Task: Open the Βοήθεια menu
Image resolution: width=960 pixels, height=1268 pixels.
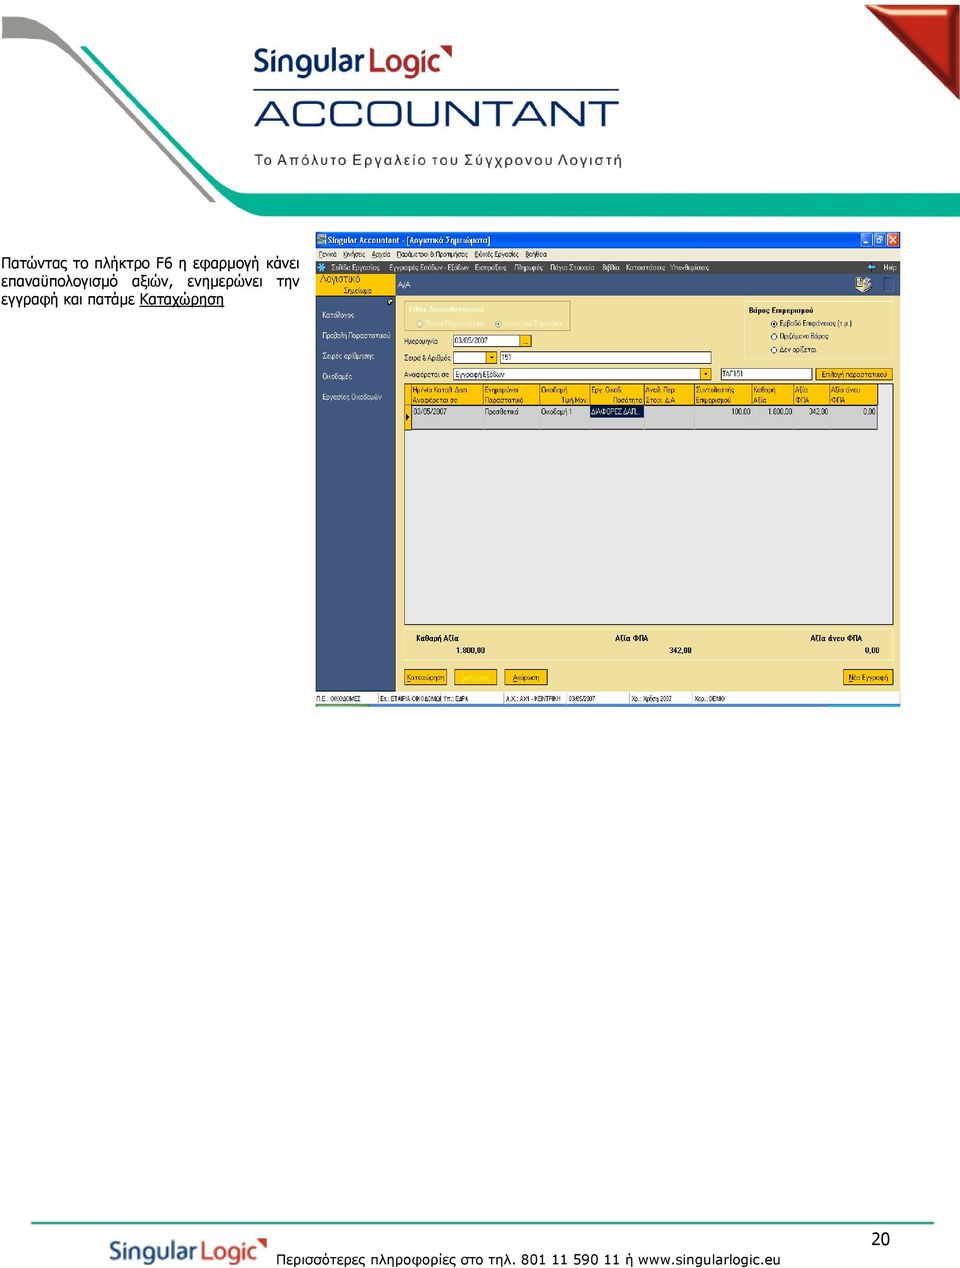Action: [536, 254]
